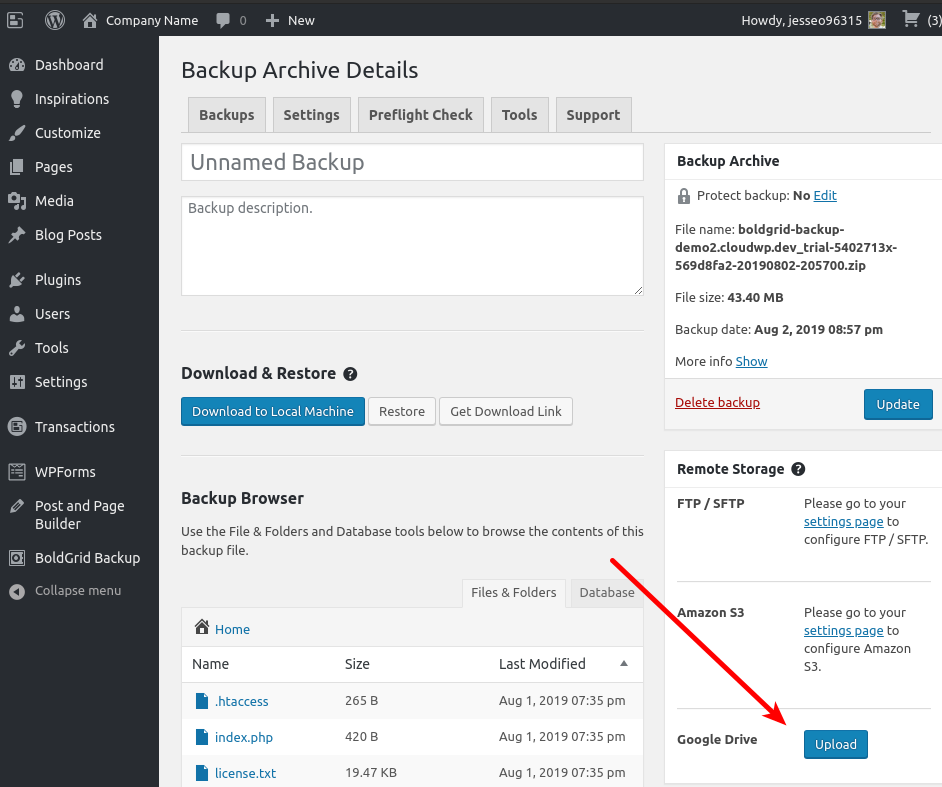The image size is (942, 787).
Task: Open the BoldGrid icon at the top left
Action: [x=14, y=19]
